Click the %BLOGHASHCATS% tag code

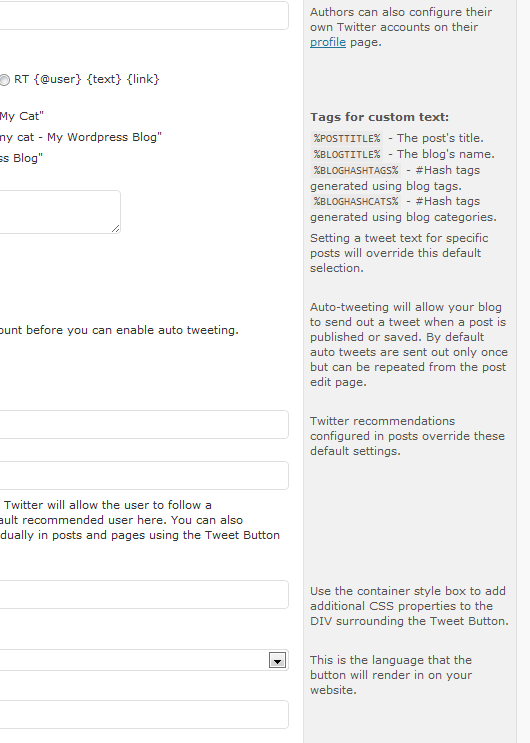[x=356, y=201]
